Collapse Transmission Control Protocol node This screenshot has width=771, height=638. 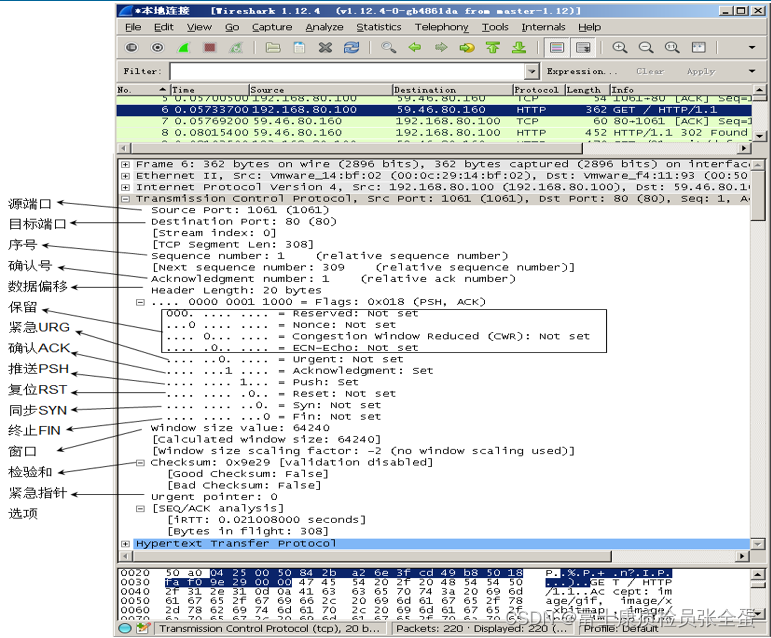(x=125, y=199)
